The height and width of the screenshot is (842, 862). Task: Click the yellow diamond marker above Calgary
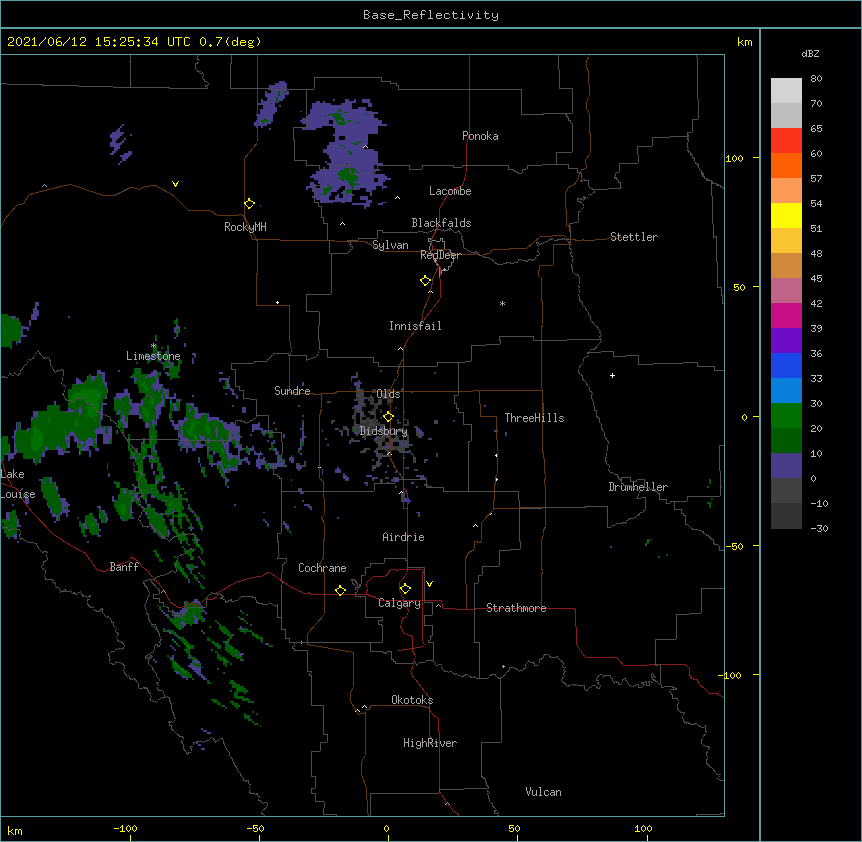405,589
